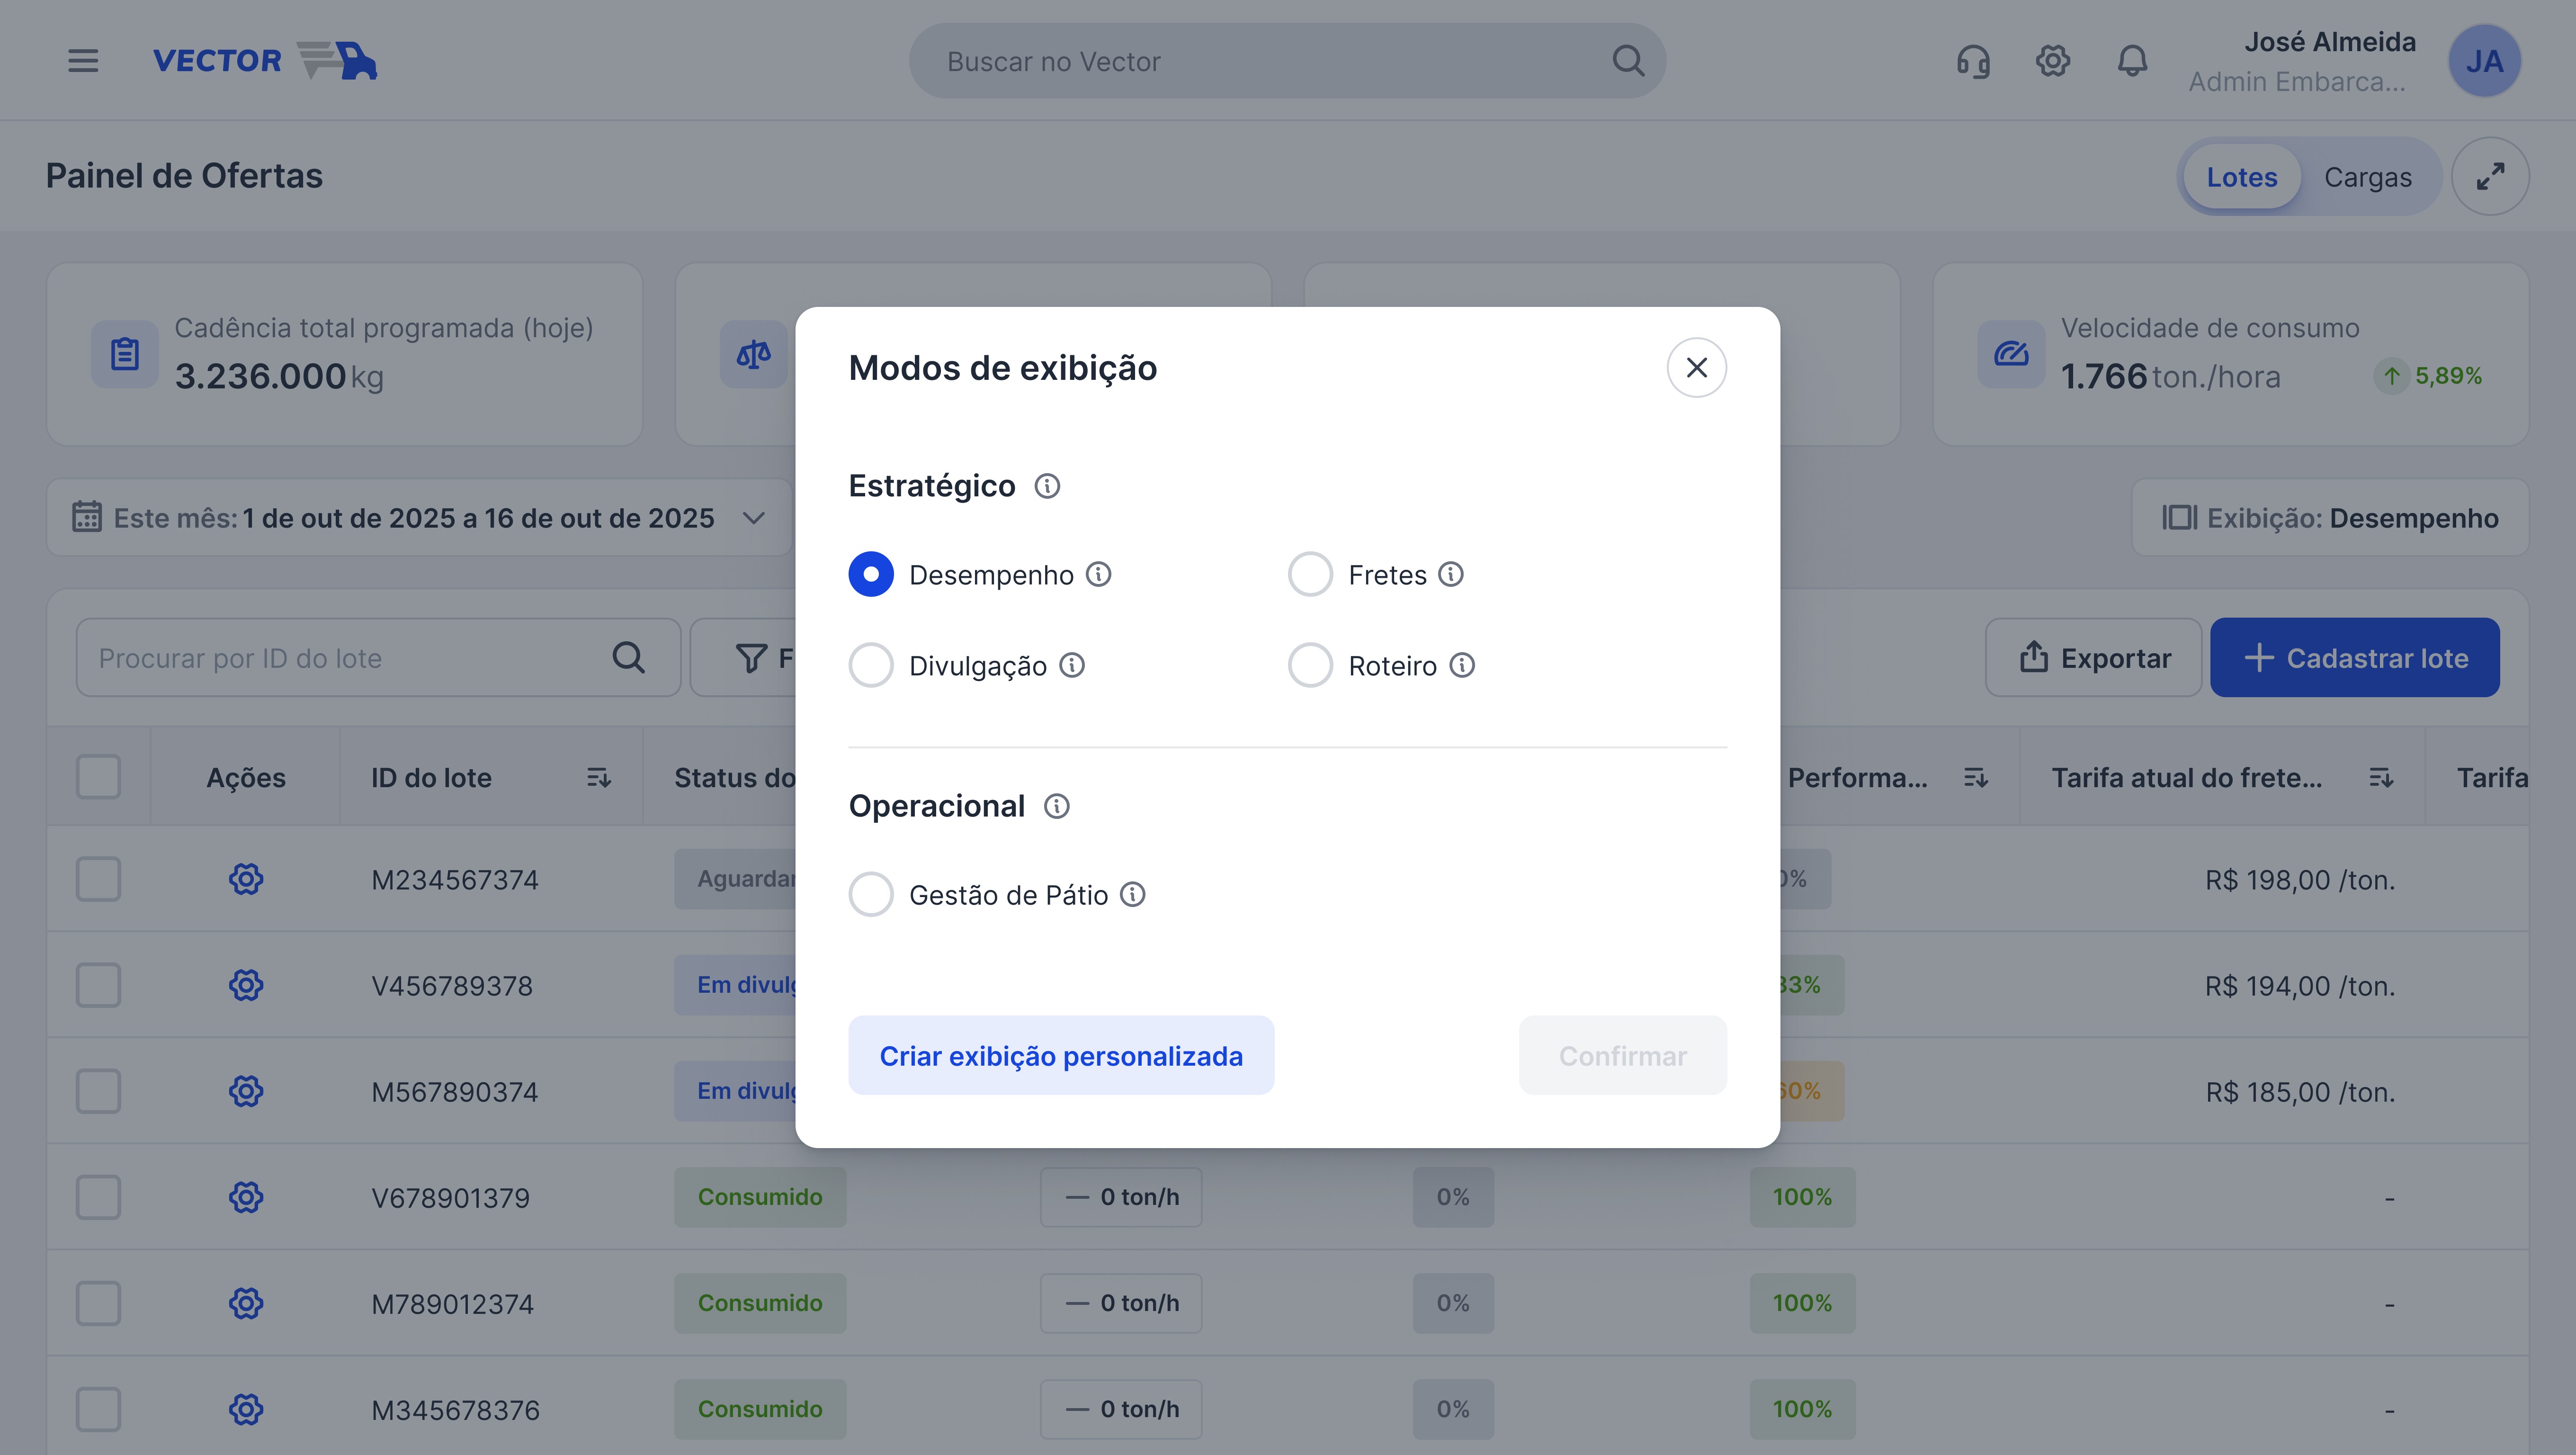
Task: Choose the Gestão de Pátio radio option
Action: [x=871, y=894]
